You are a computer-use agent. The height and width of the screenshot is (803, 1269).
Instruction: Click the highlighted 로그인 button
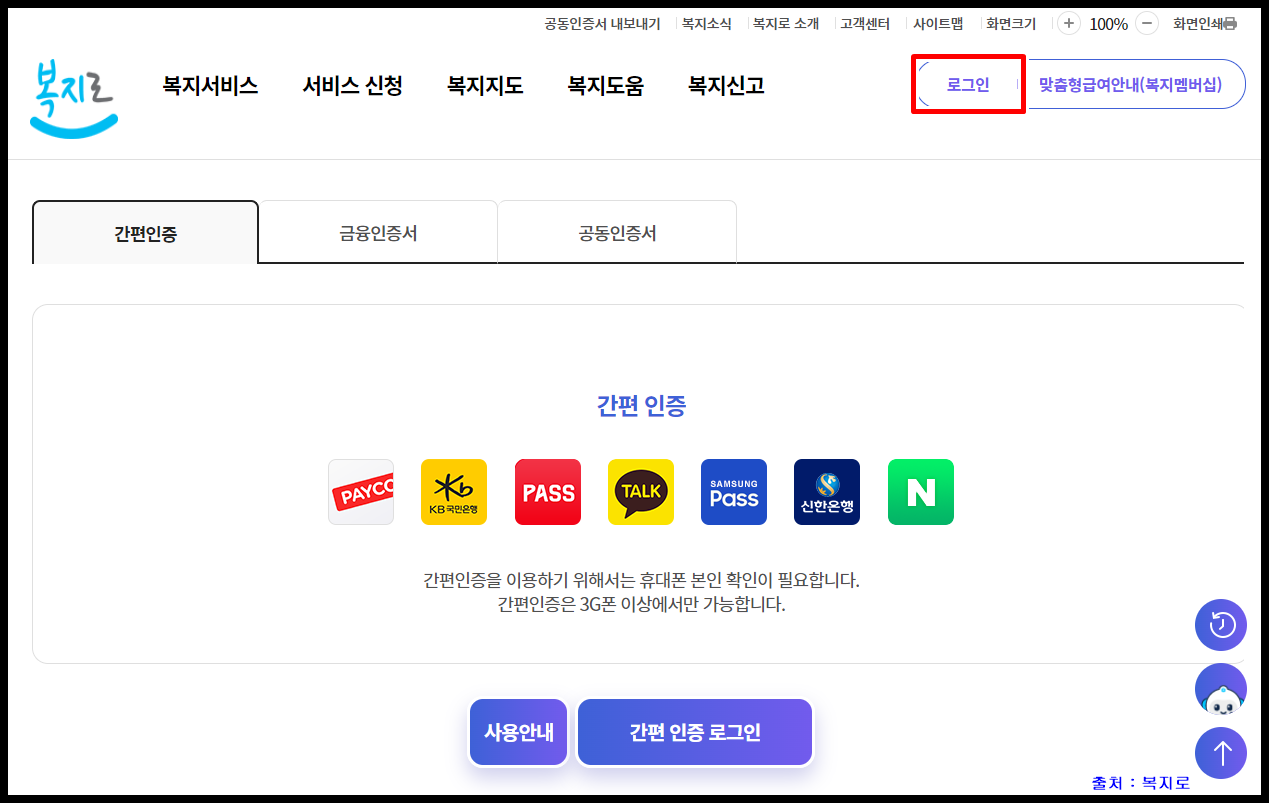(x=966, y=84)
